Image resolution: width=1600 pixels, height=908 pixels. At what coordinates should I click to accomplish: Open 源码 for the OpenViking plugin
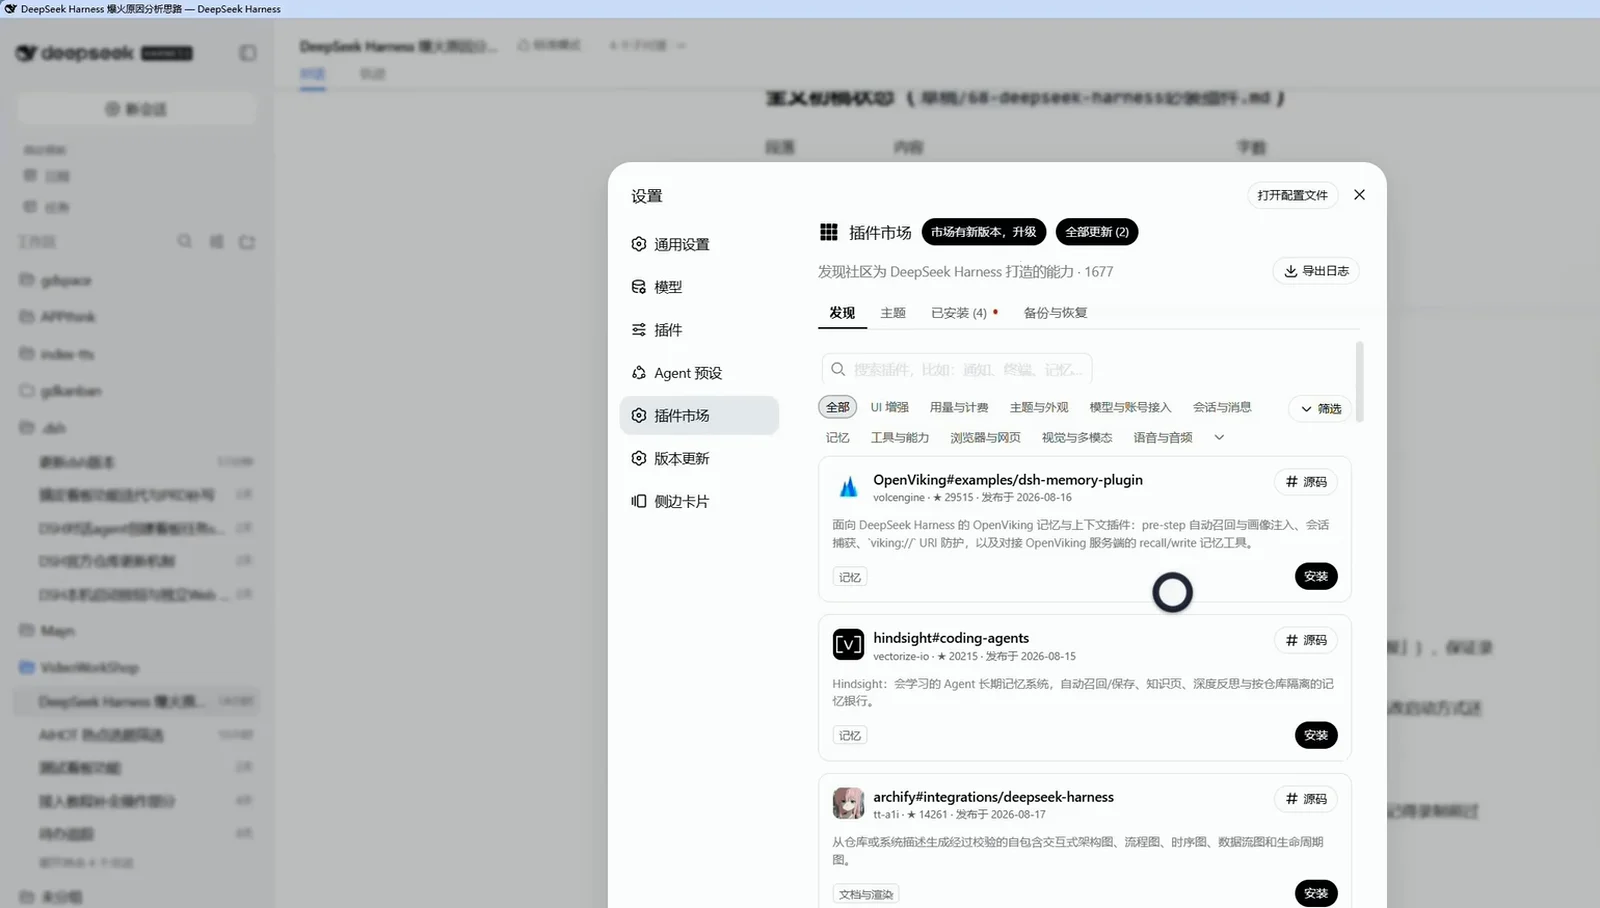[1306, 482]
